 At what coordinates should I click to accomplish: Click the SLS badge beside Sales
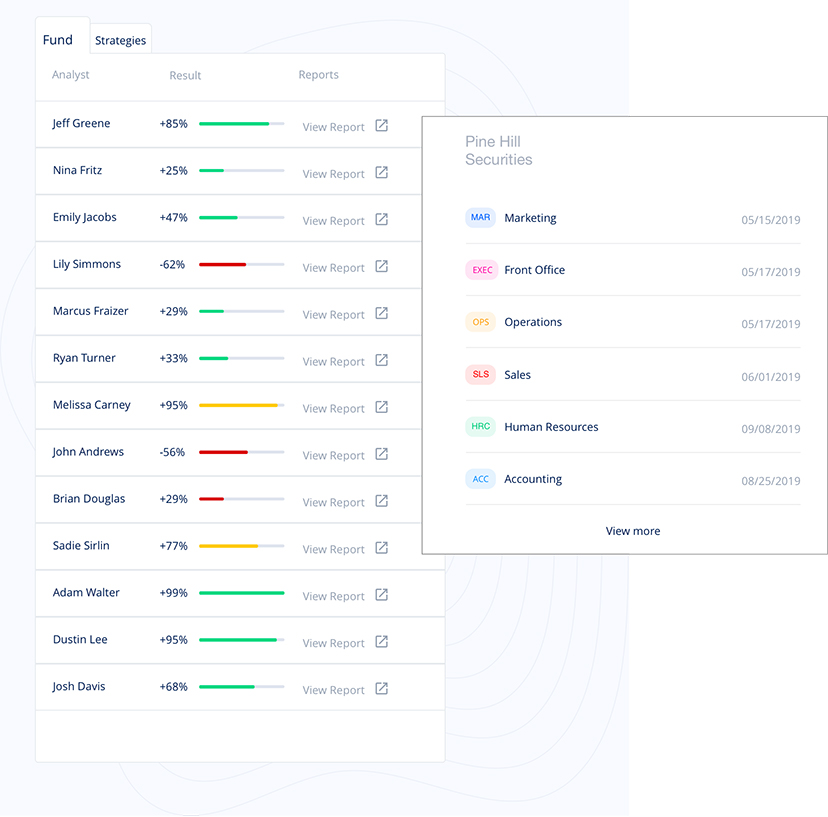[481, 375]
